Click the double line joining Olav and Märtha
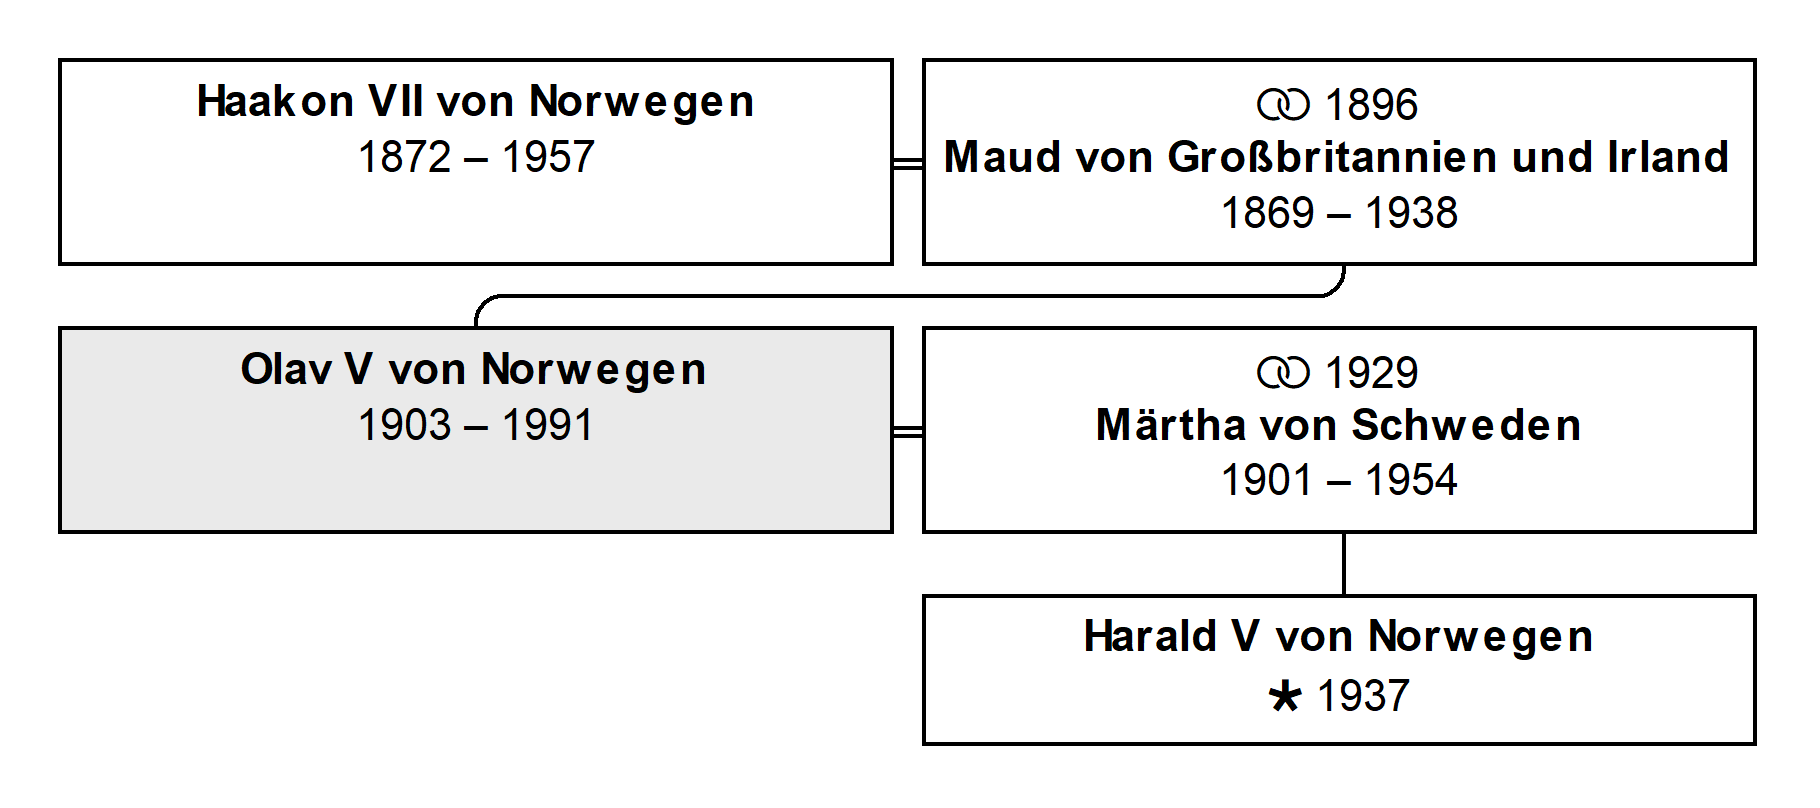Screen dimensions: 1820x808 [x=908, y=431]
